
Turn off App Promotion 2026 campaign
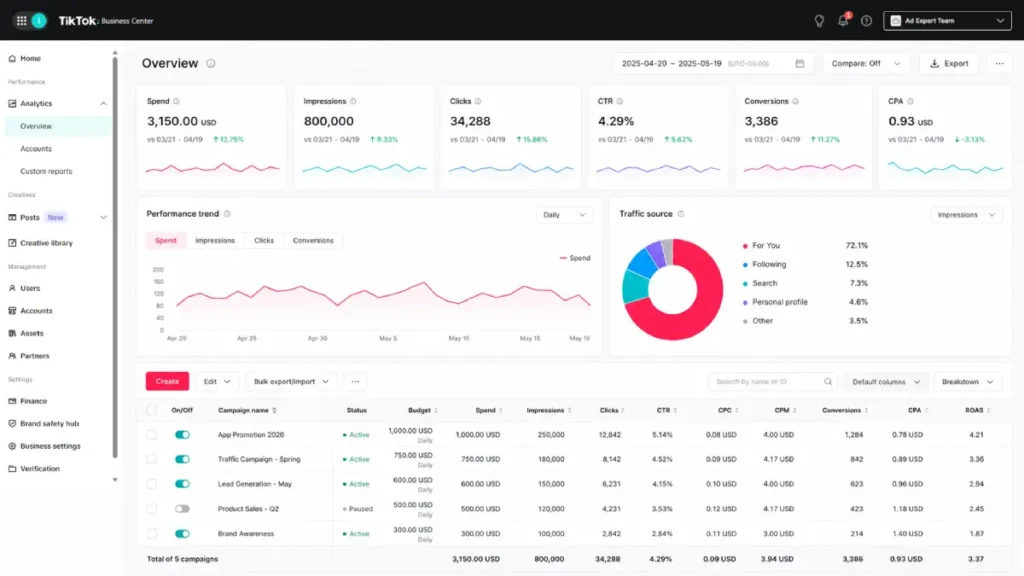pos(182,435)
